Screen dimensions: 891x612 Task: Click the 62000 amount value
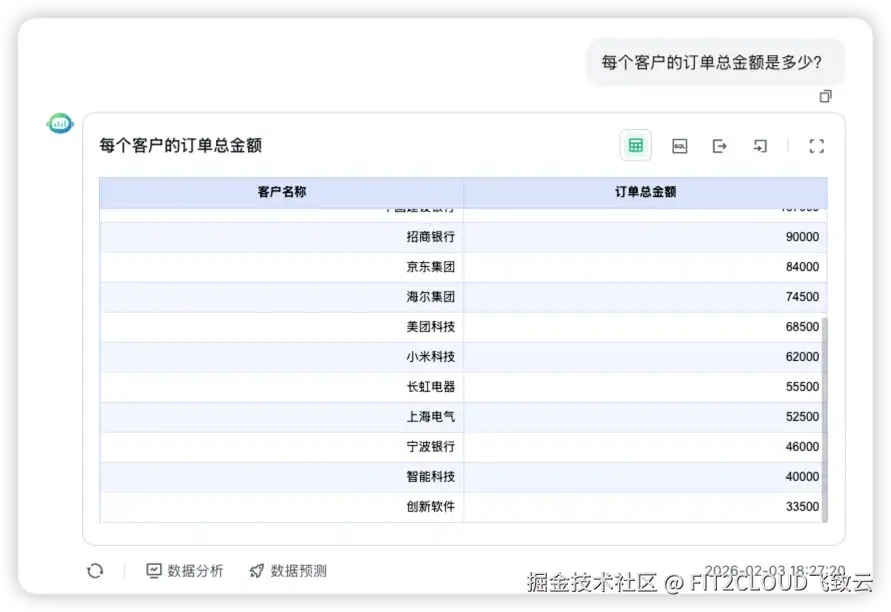coord(802,357)
